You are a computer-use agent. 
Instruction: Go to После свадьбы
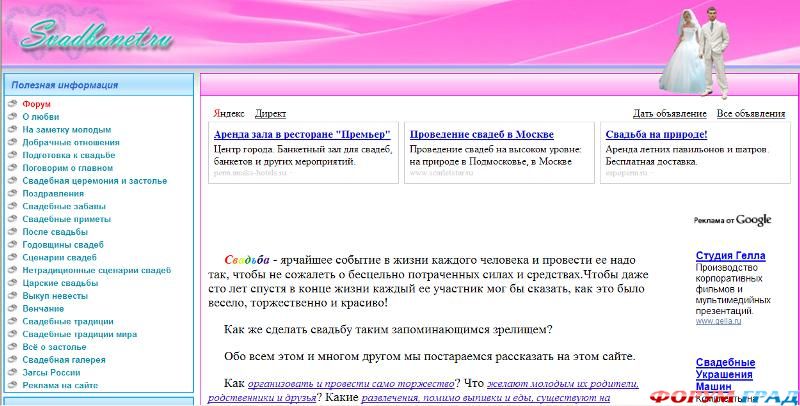pyautogui.click(x=55, y=232)
